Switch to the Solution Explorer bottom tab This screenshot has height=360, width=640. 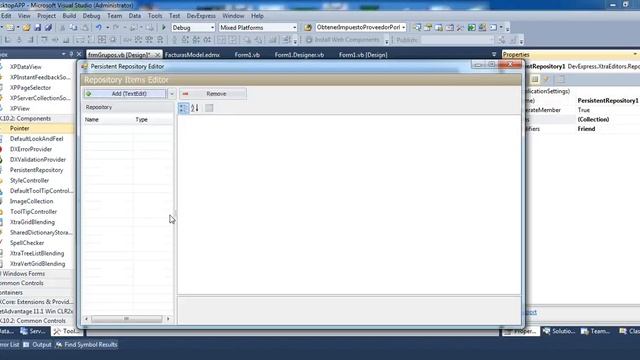(x=559, y=331)
